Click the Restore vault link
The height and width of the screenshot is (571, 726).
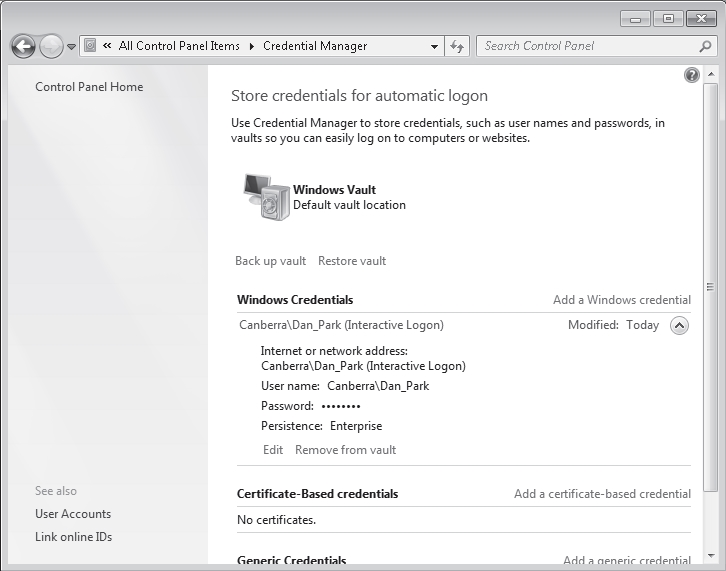click(352, 261)
